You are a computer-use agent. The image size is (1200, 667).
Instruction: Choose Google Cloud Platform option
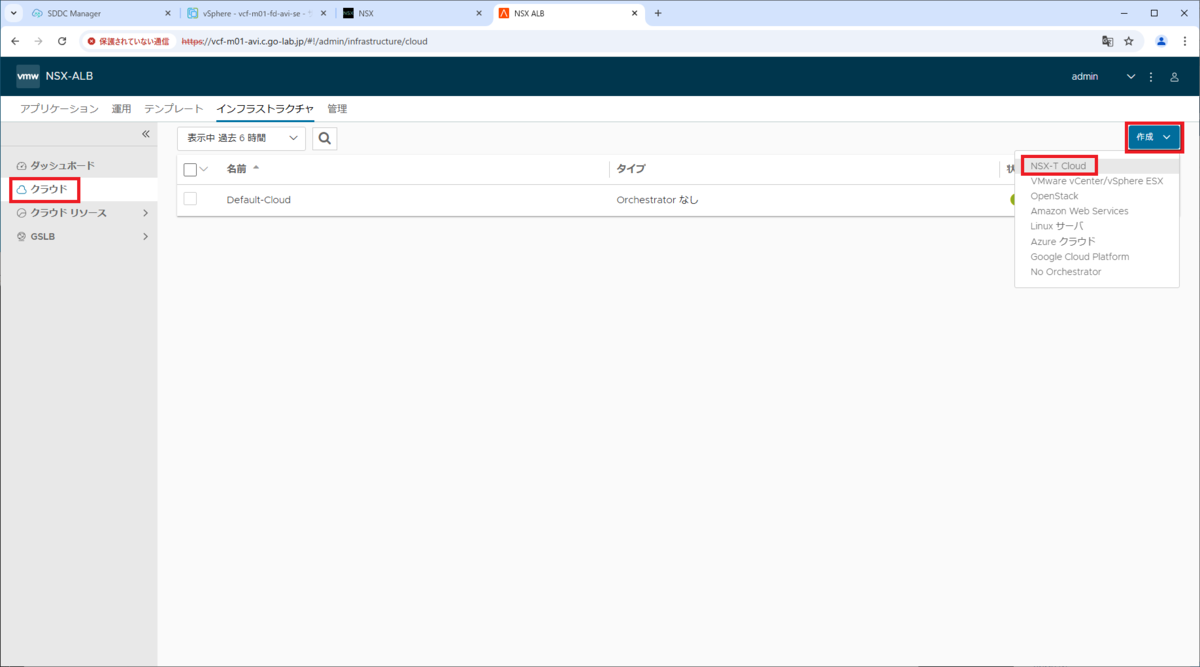[1079, 257]
